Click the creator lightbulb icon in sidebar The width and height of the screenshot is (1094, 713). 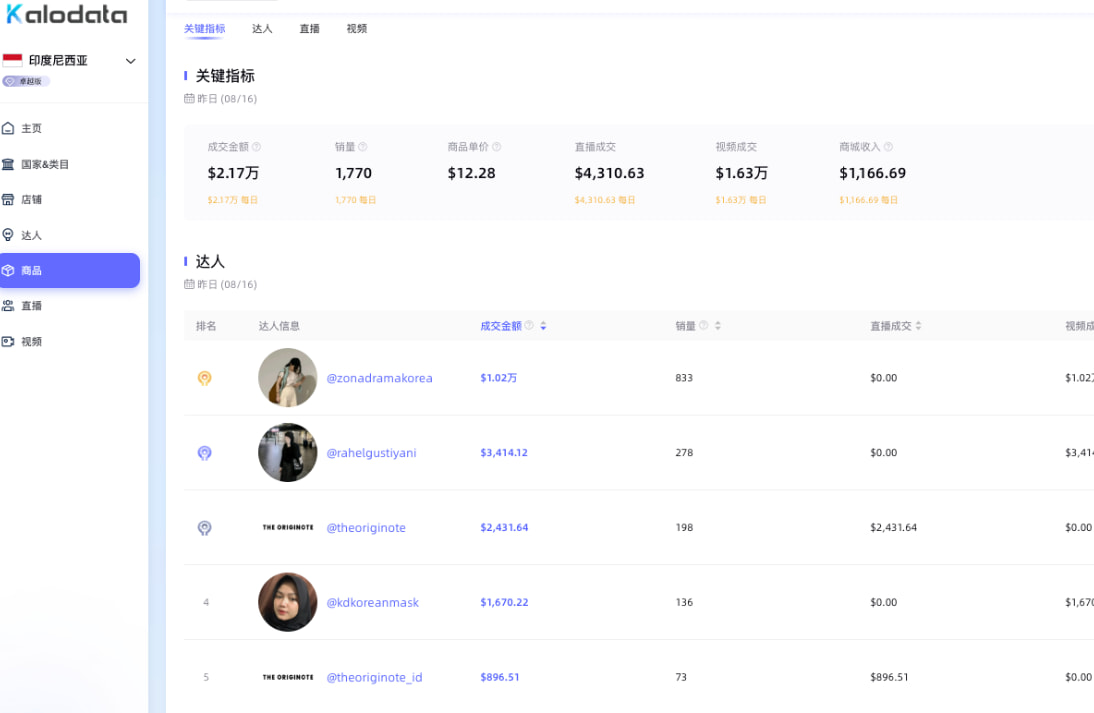8,235
